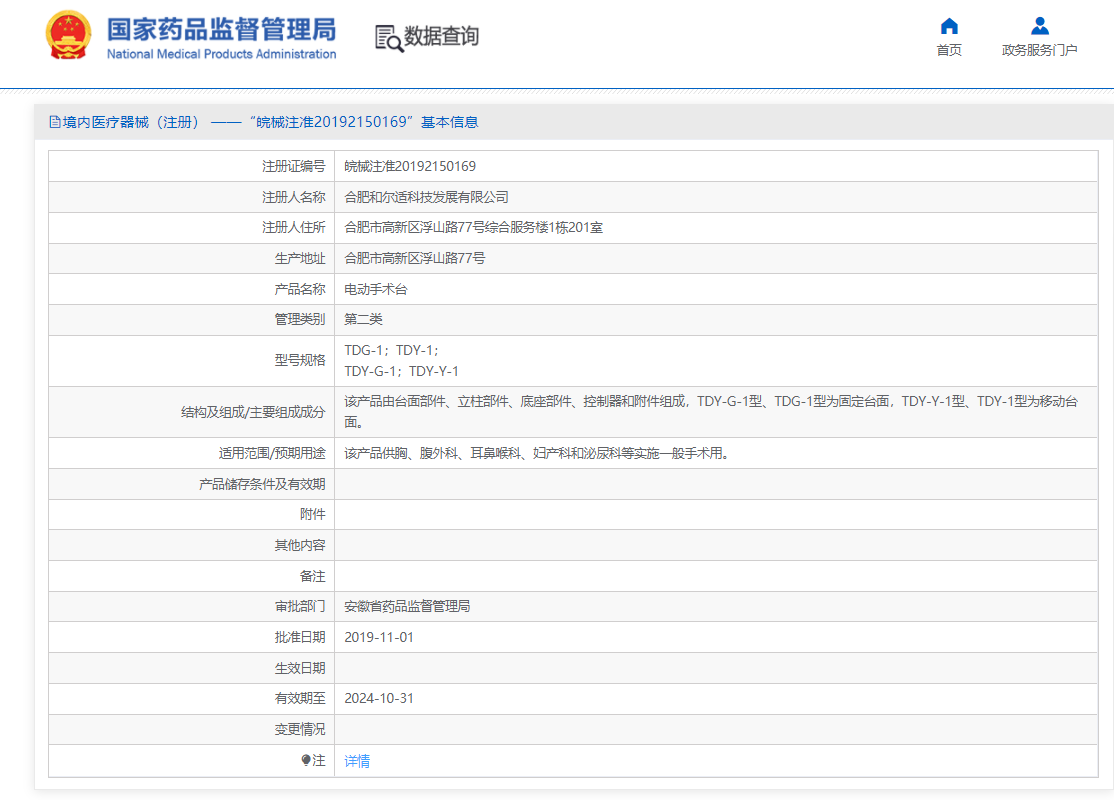
Task: Click the address ending in 综合服务楼1栋201室
Action: pyautogui.click(x=473, y=227)
